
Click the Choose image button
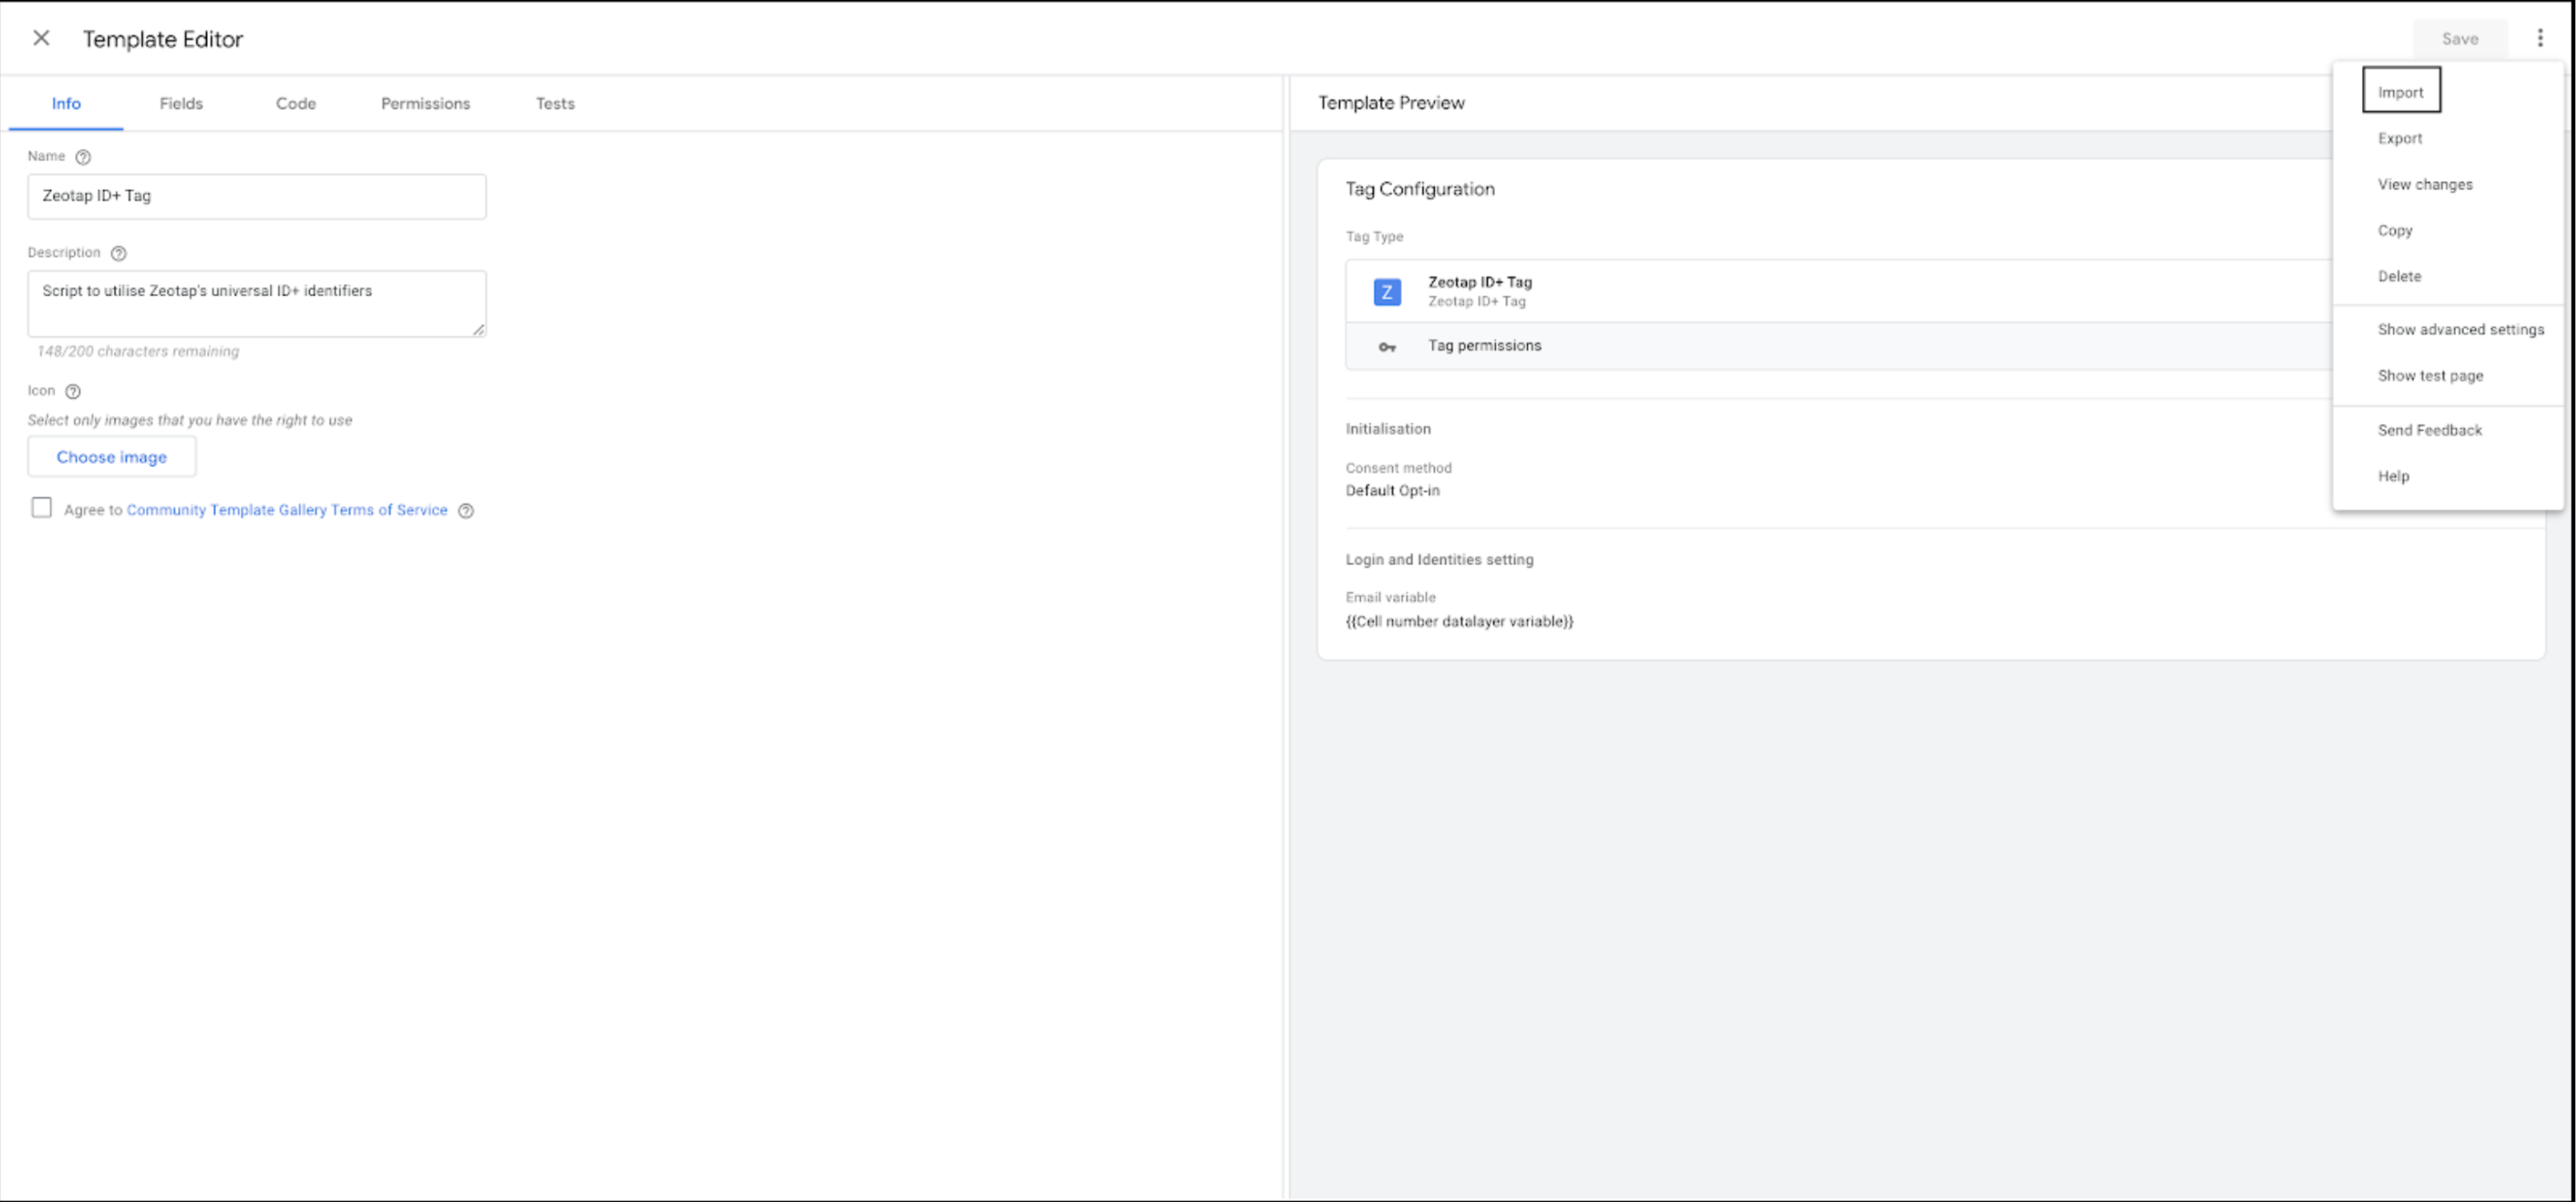[112, 457]
